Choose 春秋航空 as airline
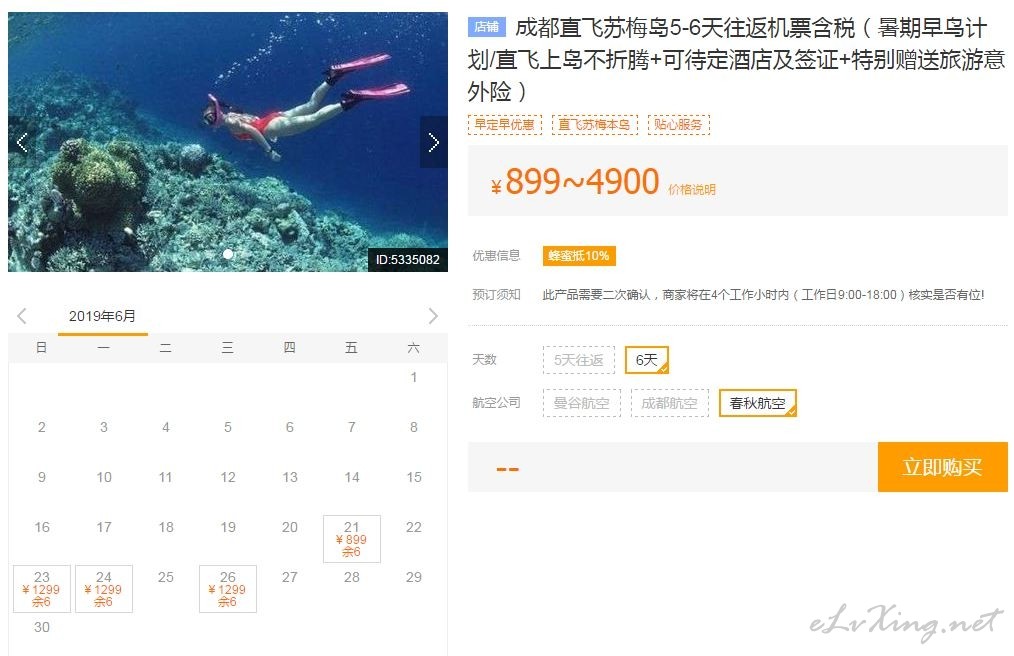Screen dimensions: 1014x656 (757, 403)
